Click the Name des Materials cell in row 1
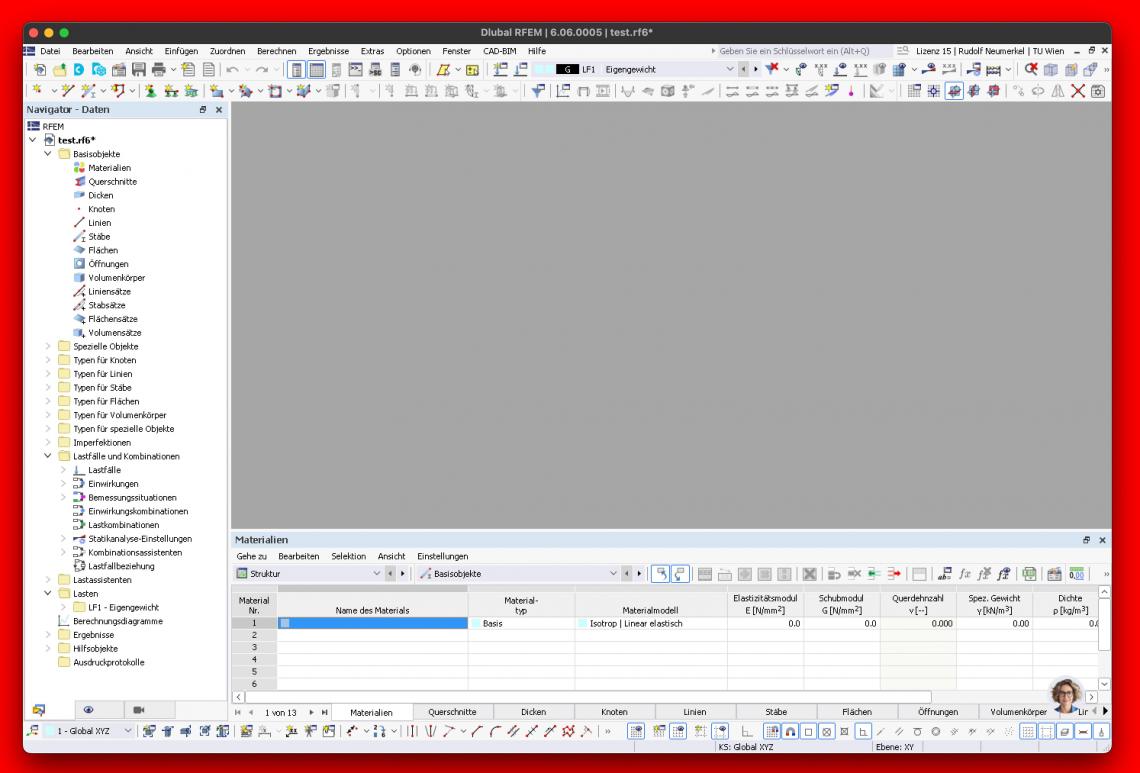 373,623
